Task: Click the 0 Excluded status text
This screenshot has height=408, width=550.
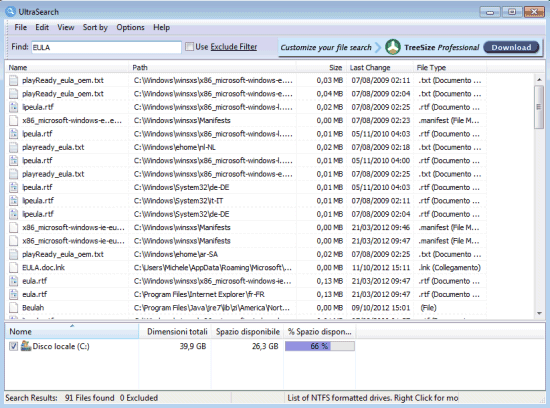Action: (x=139, y=398)
